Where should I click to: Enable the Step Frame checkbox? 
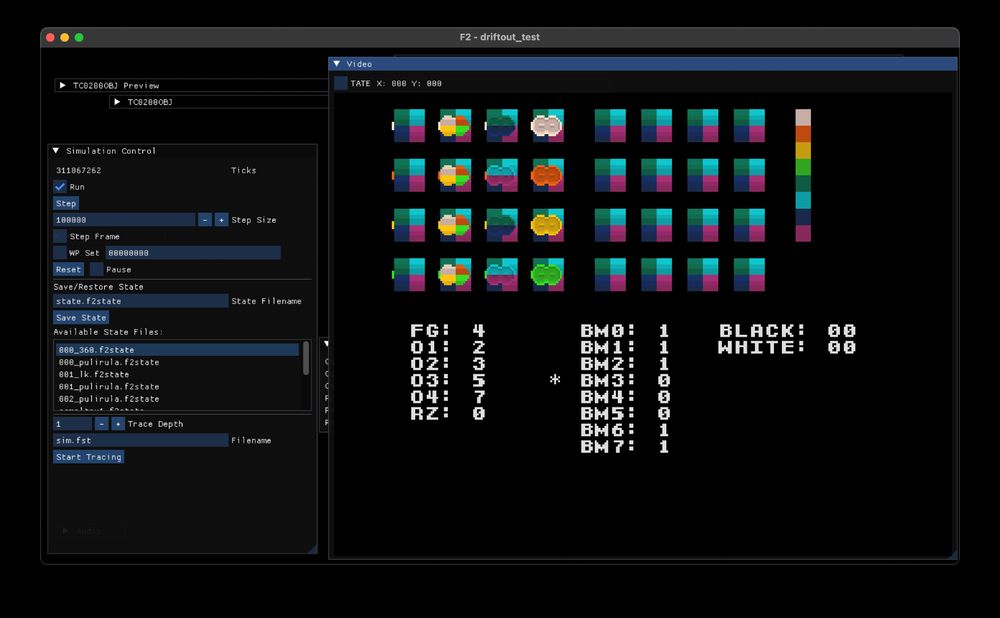coord(60,237)
